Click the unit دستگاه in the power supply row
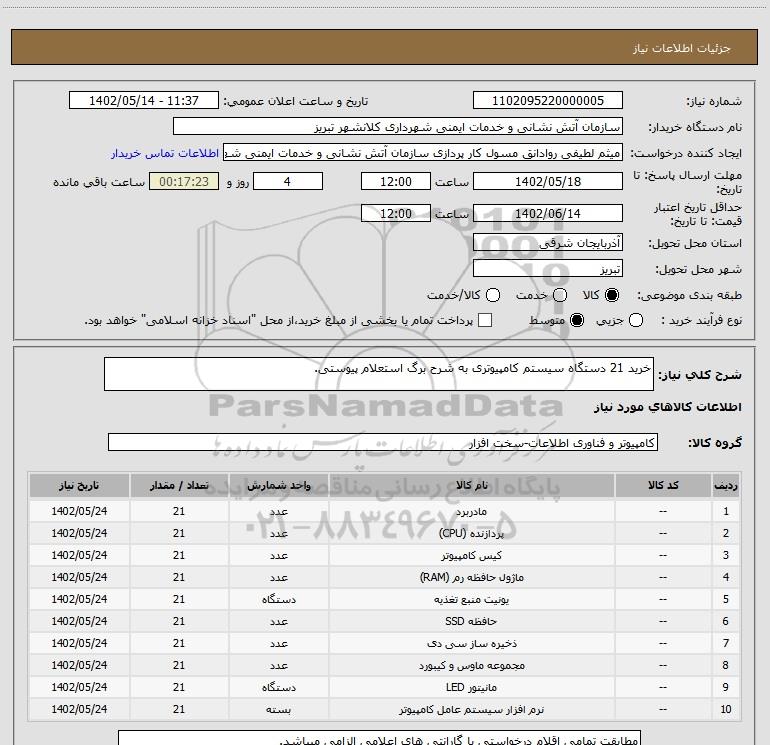 (x=278, y=599)
